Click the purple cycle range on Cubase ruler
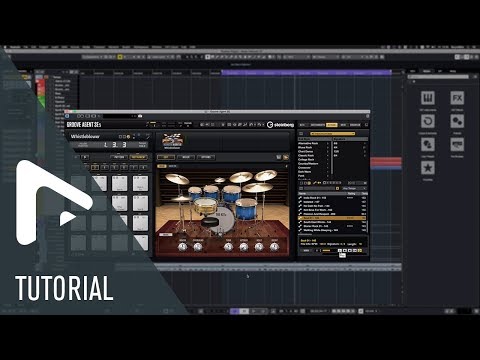Viewport: 480px width, 360px height. (306, 72)
